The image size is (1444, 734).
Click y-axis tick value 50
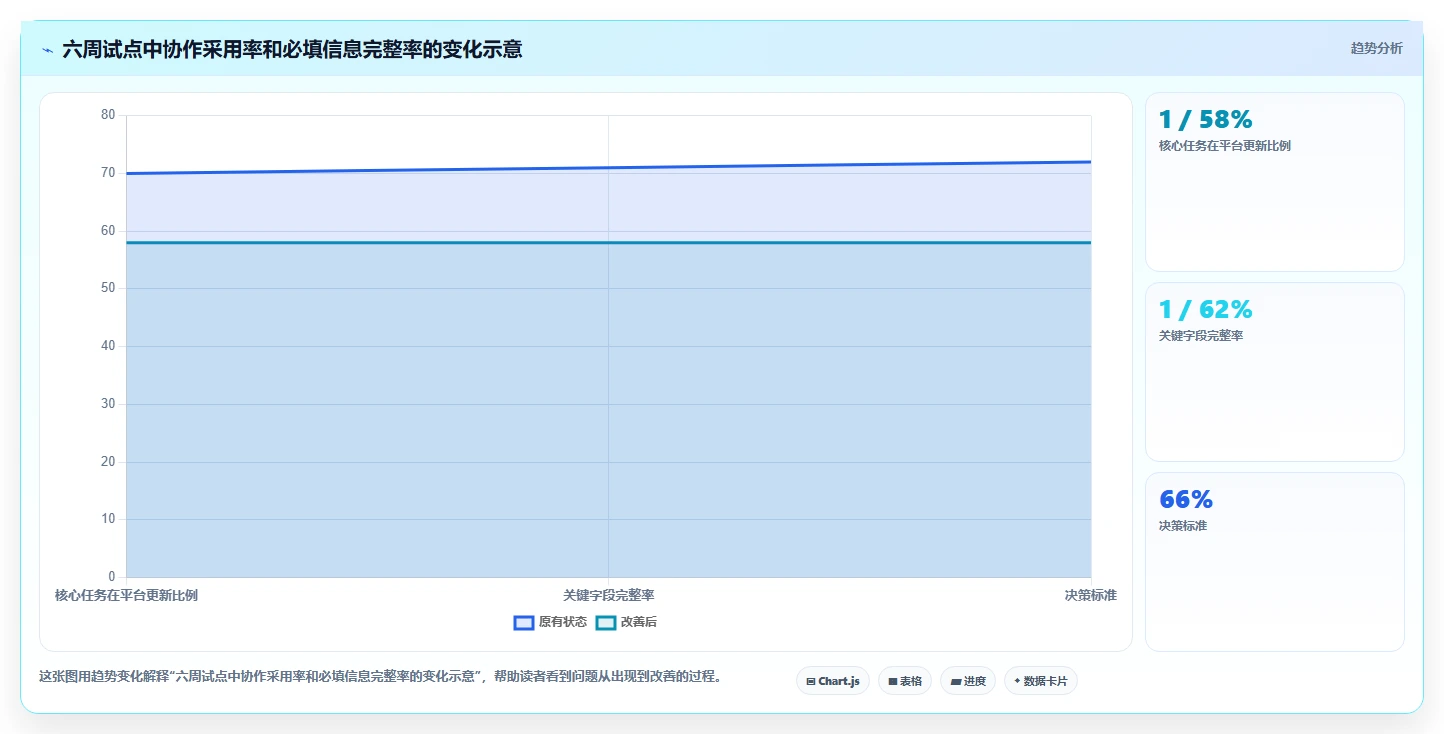(108, 288)
